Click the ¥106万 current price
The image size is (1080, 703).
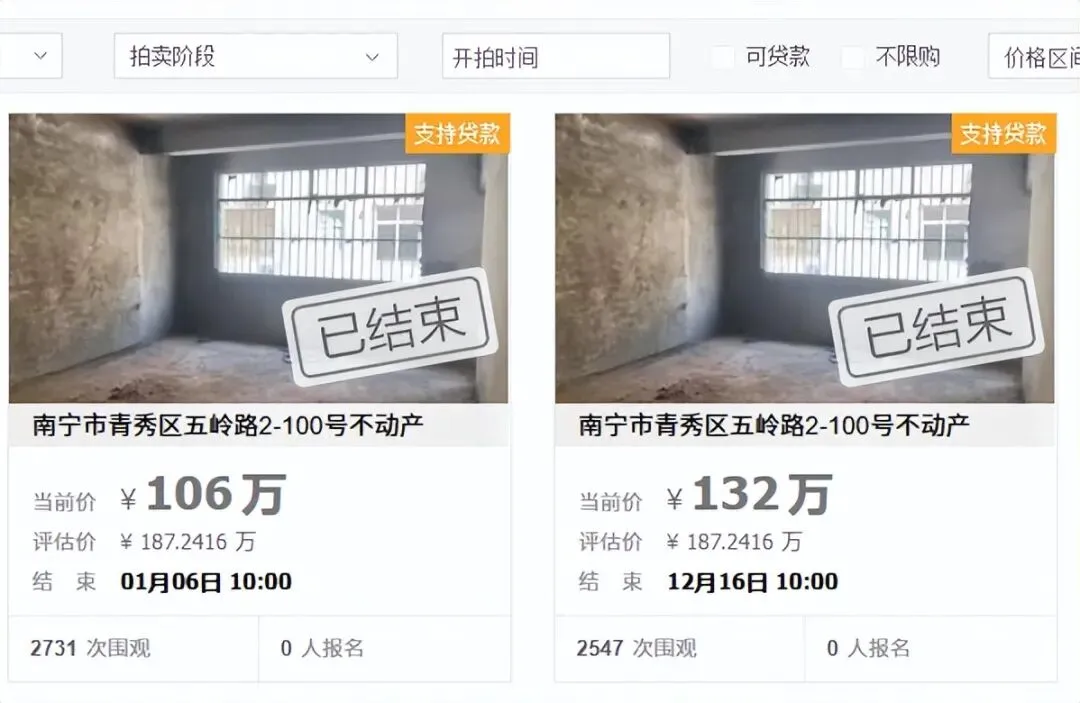(202, 494)
